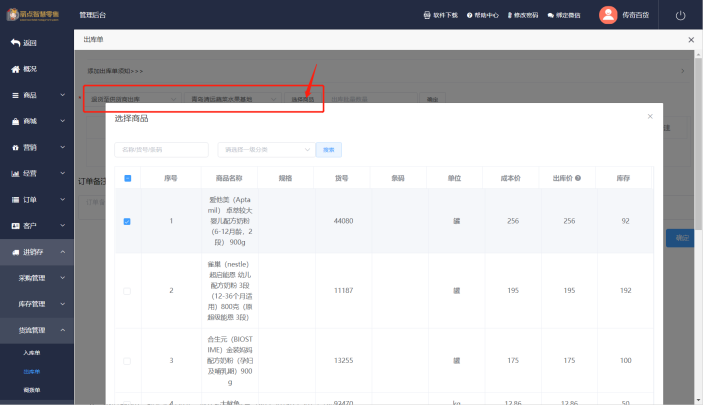The image size is (703, 406).
Task: Click product code 44080 cell
Action: pyautogui.click(x=343, y=221)
